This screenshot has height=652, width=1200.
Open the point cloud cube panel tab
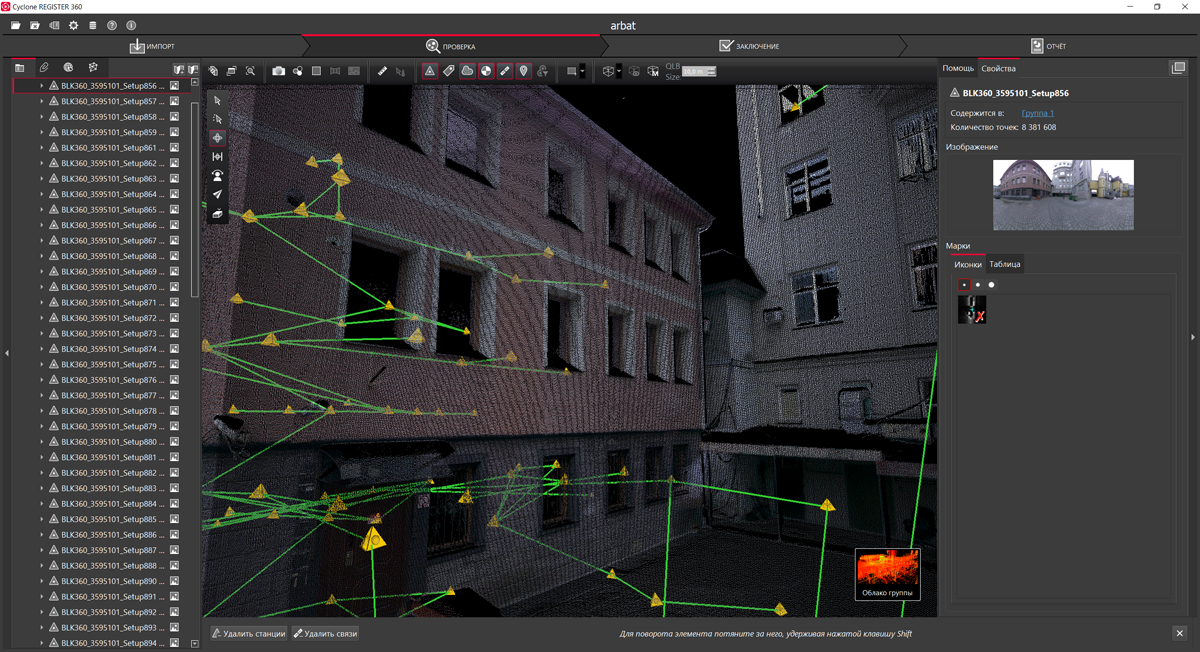93,68
